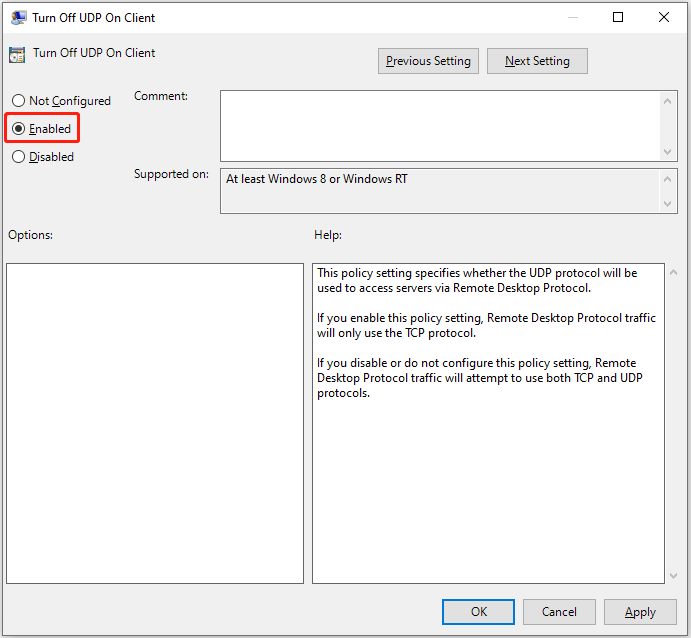The width and height of the screenshot is (691, 638).
Task: Go to Previous Setting
Action: click(x=428, y=61)
